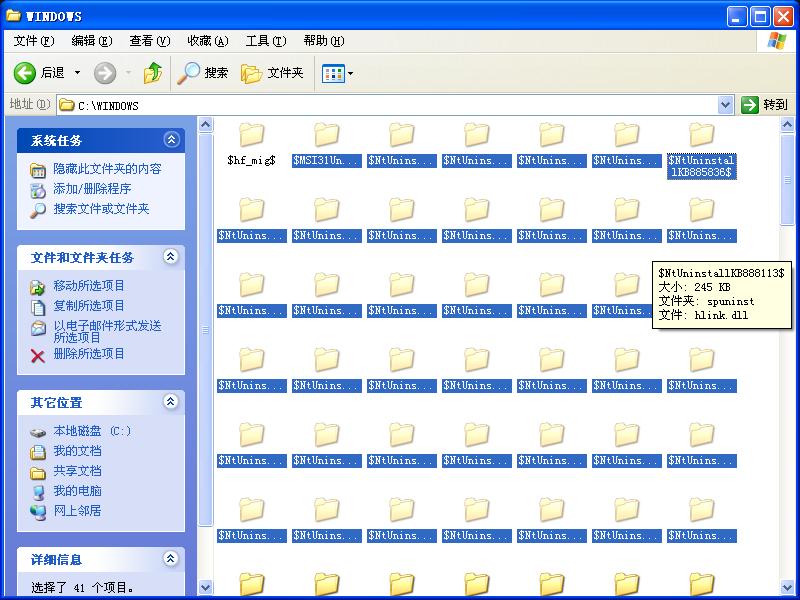The height and width of the screenshot is (600, 800).
Task: Click the $hf_mig$ folder name
Action: [x=252, y=161]
